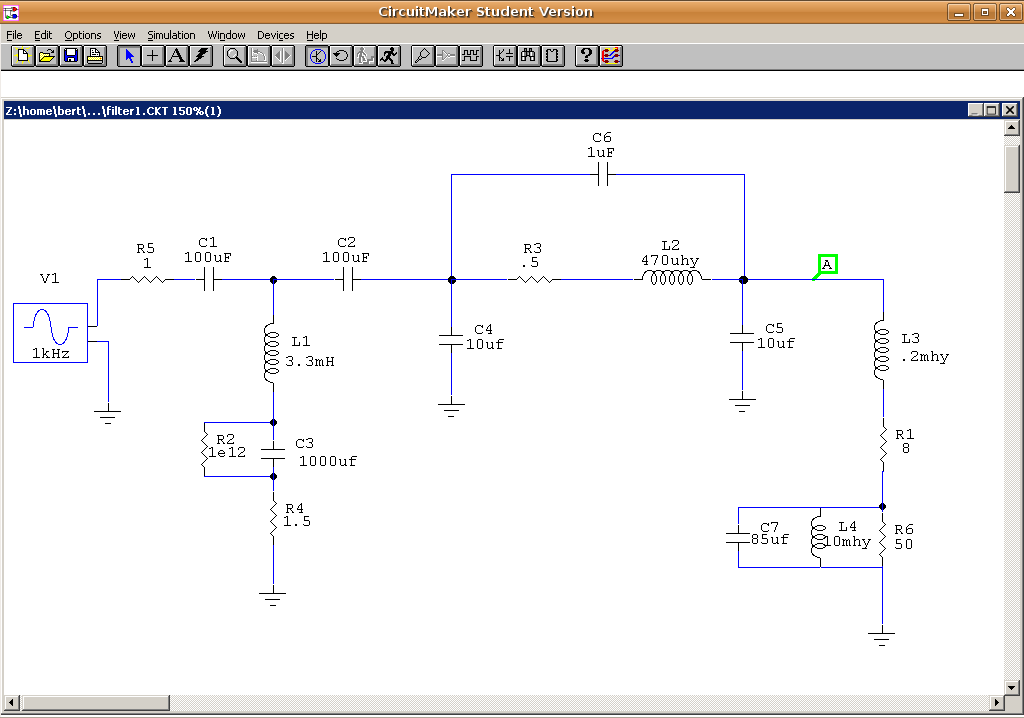1024x718 pixels.
Task: Save the circuit with floppy disk icon
Action: coord(70,56)
